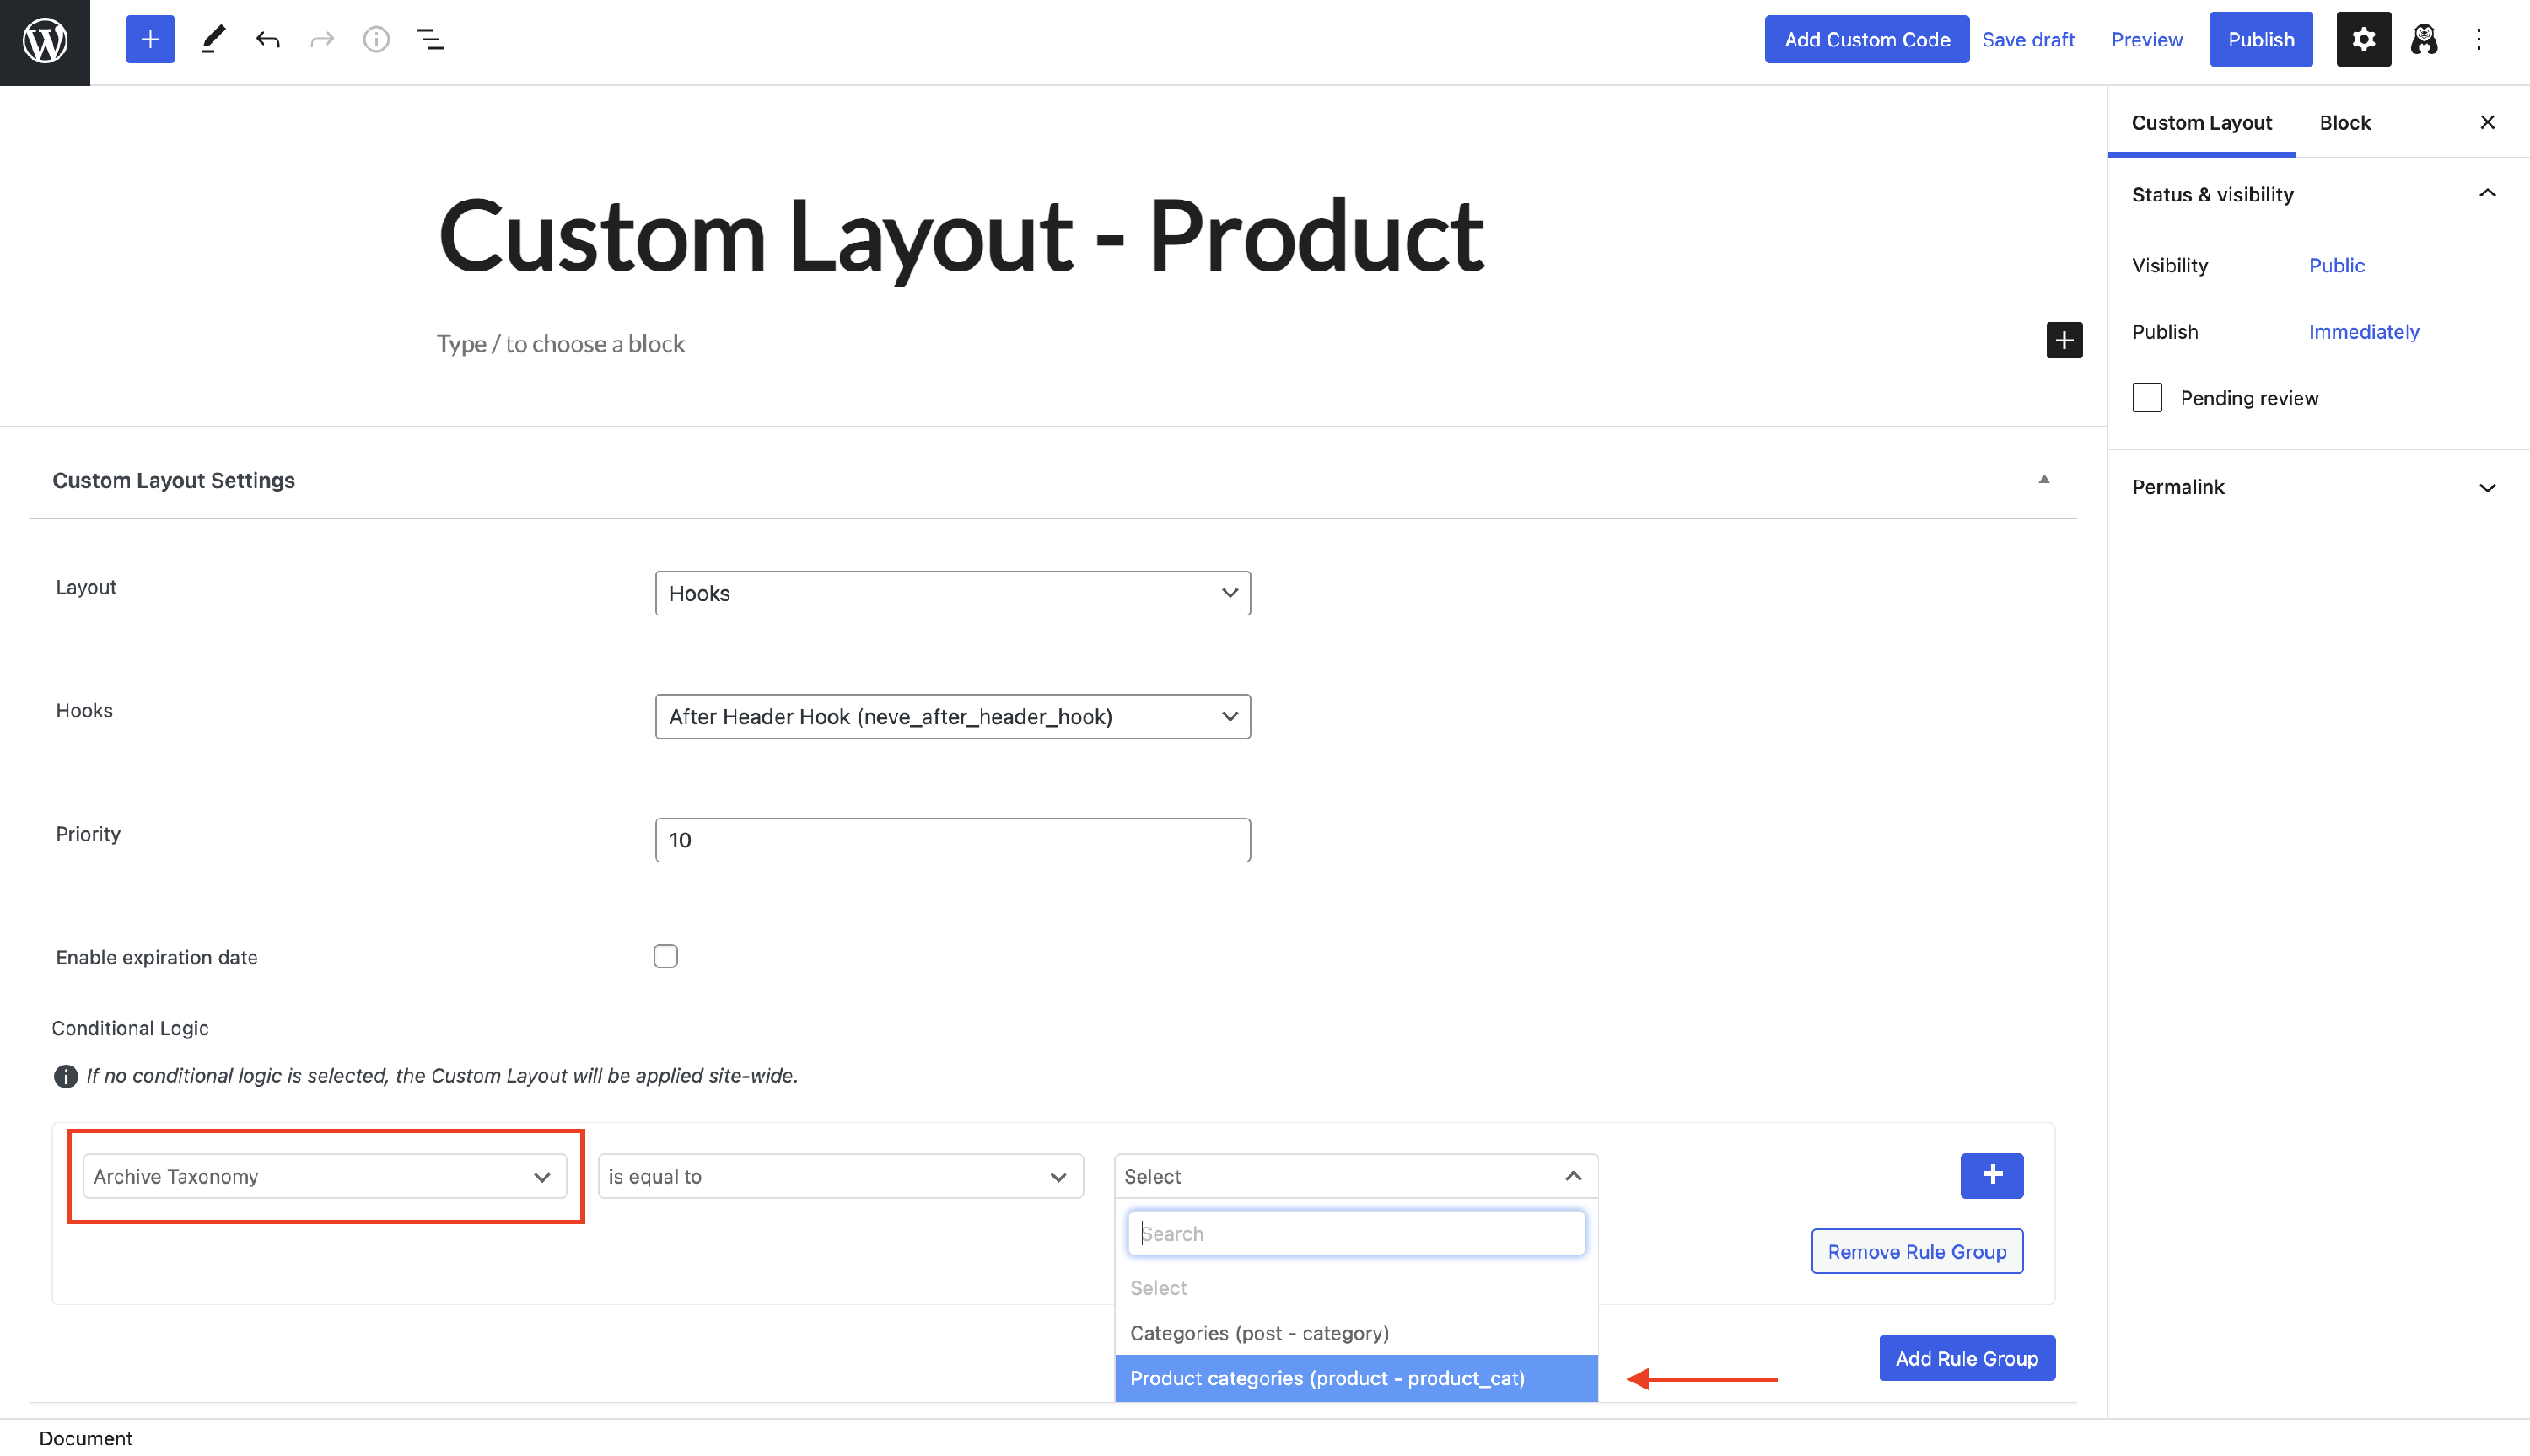Select the Custom Layout tab
Viewport: 2530px width, 1456px height.
(x=2201, y=122)
